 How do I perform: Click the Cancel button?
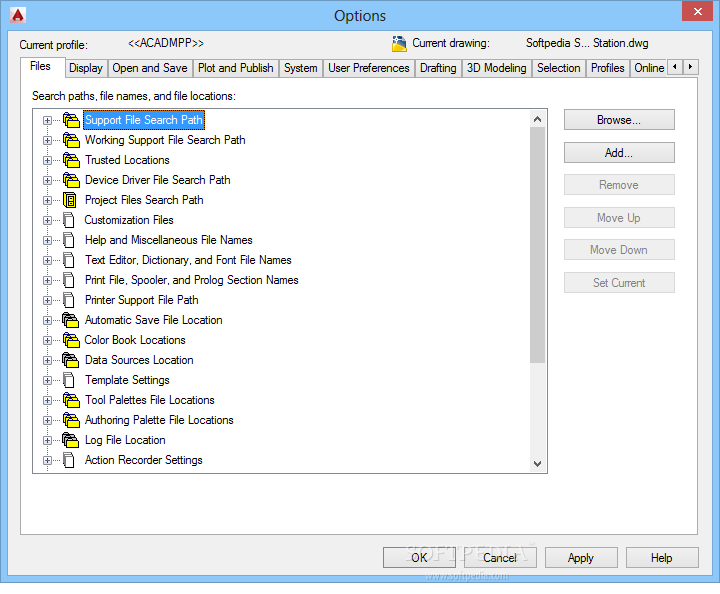click(500, 557)
